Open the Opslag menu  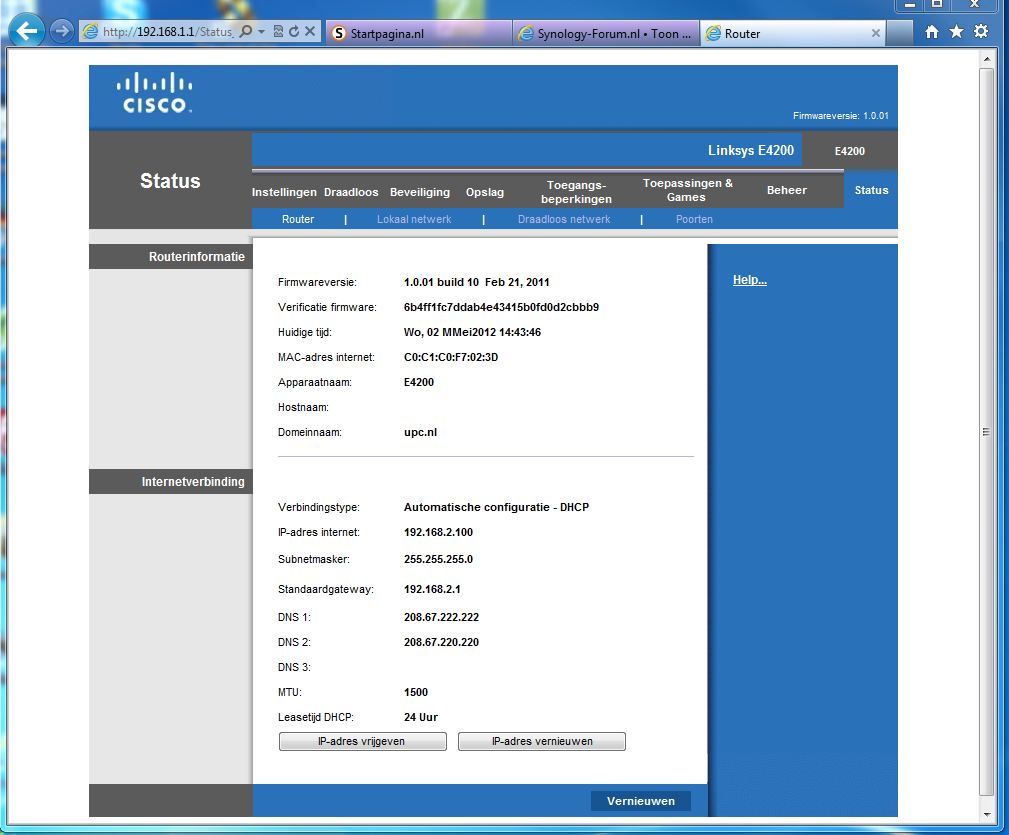[x=485, y=192]
